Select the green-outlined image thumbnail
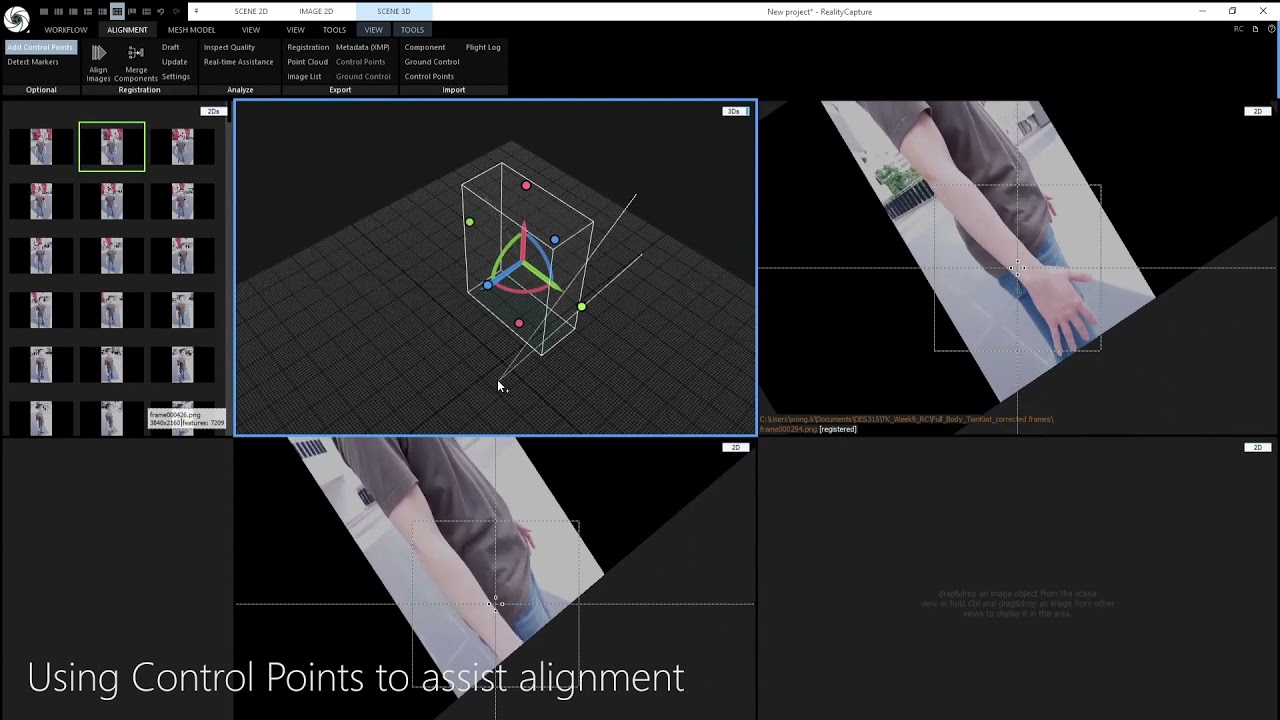Viewport: 1280px width, 720px height. [112, 146]
